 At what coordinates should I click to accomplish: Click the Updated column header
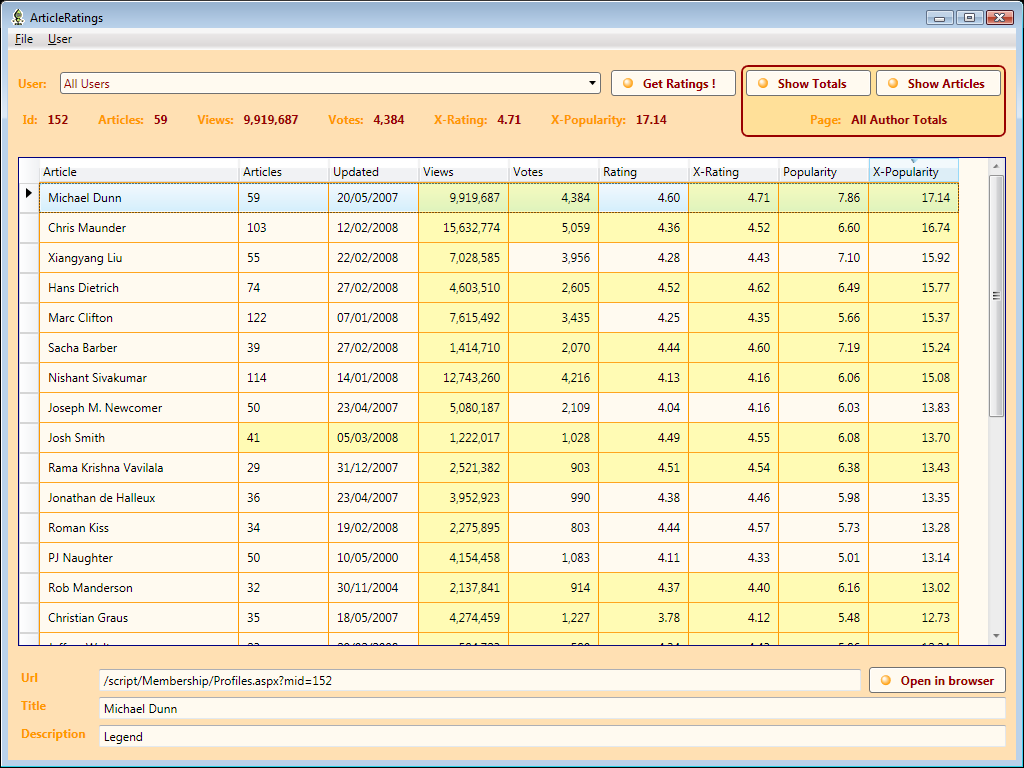(373, 172)
